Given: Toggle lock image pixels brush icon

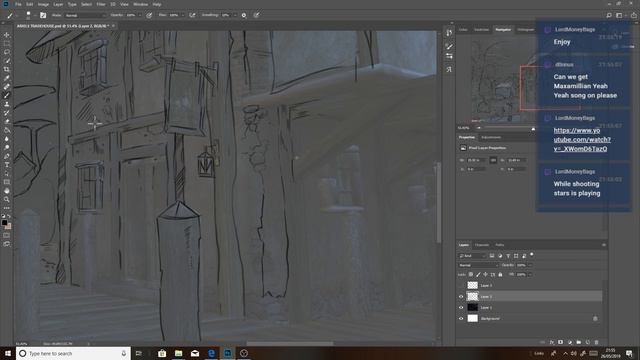Looking at the screenshot, I should 478,274.
